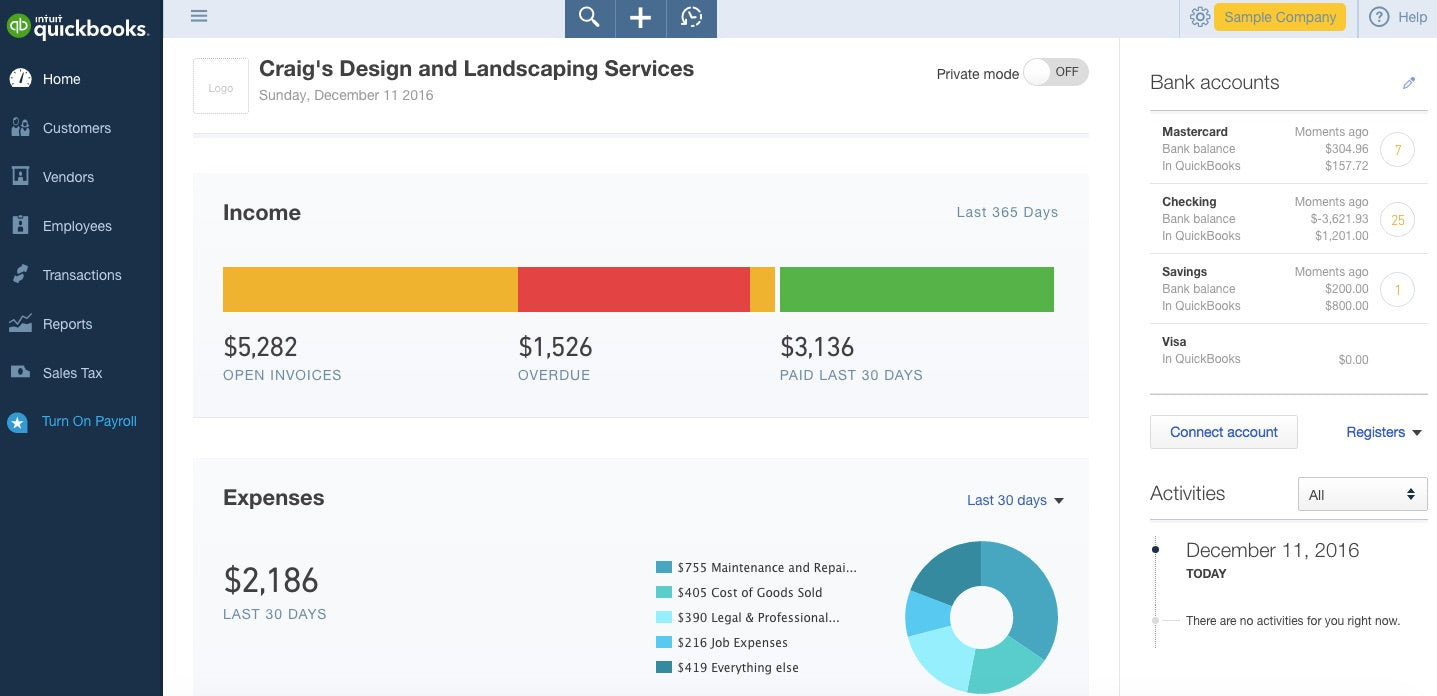Image resolution: width=1437 pixels, height=696 pixels.
Task: Click Turn On Payroll link
Action: (x=89, y=422)
